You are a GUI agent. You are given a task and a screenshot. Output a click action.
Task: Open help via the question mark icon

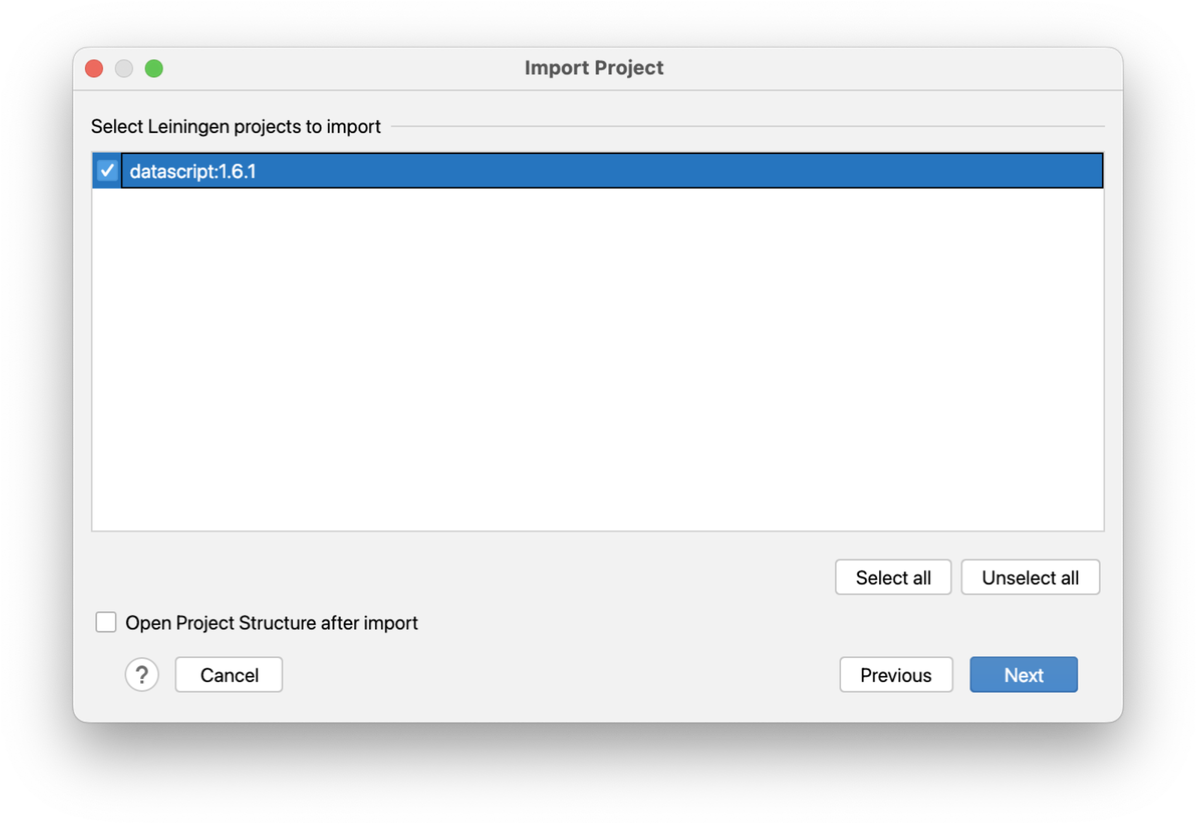coord(142,674)
